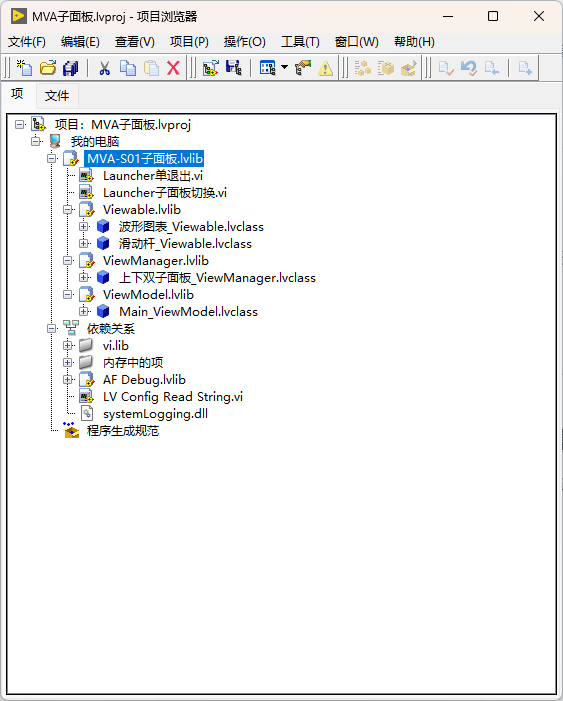Screen dimensions: 563x701
Task: Click the Open Project folder icon
Action: coord(48,68)
